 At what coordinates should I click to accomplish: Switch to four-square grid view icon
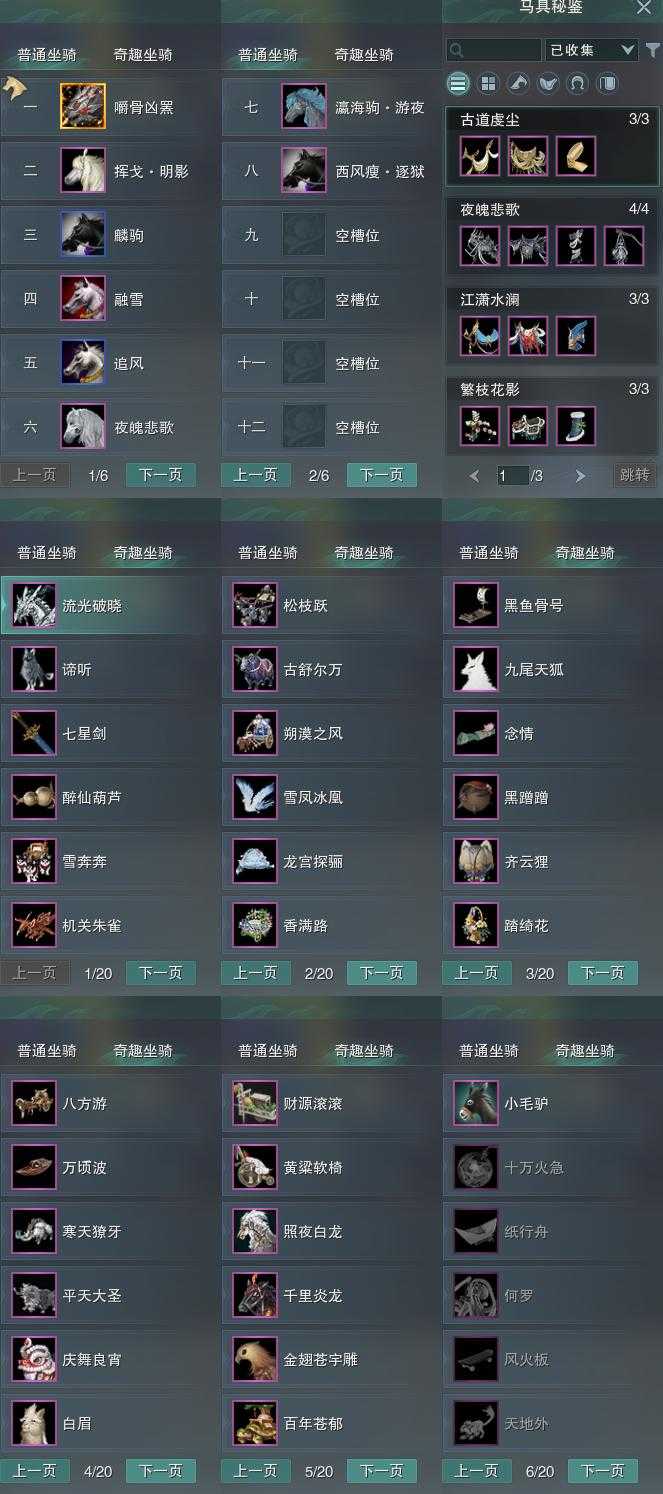point(488,83)
